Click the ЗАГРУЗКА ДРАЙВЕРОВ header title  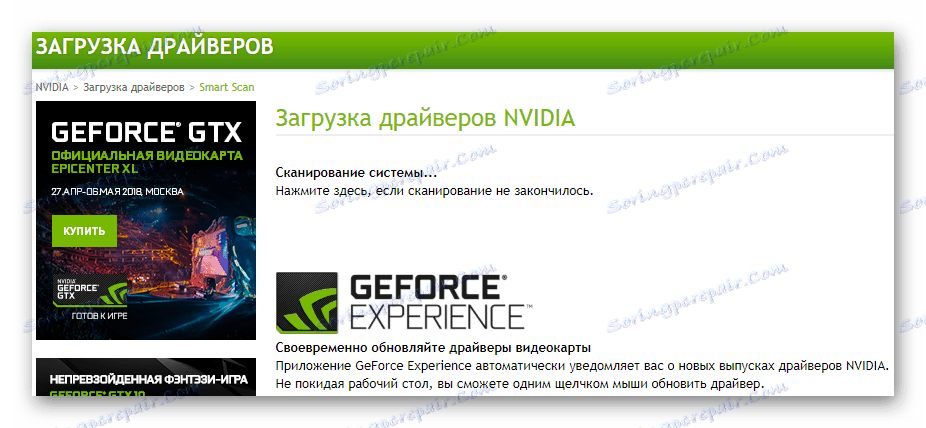coord(155,47)
